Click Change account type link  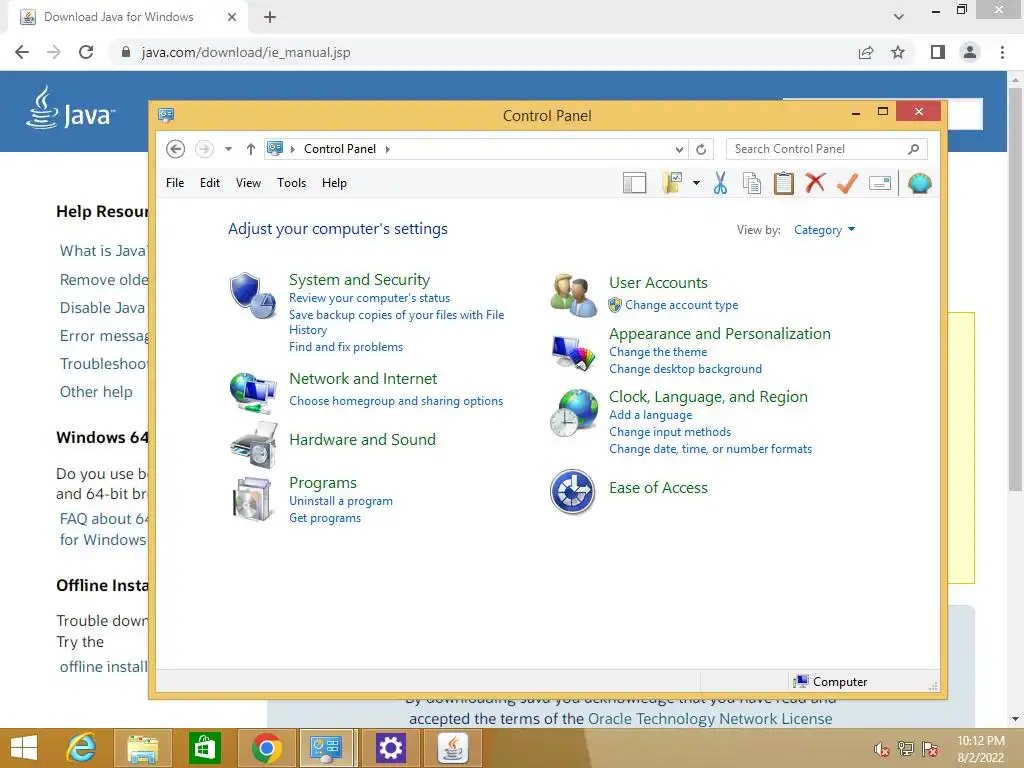point(681,305)
